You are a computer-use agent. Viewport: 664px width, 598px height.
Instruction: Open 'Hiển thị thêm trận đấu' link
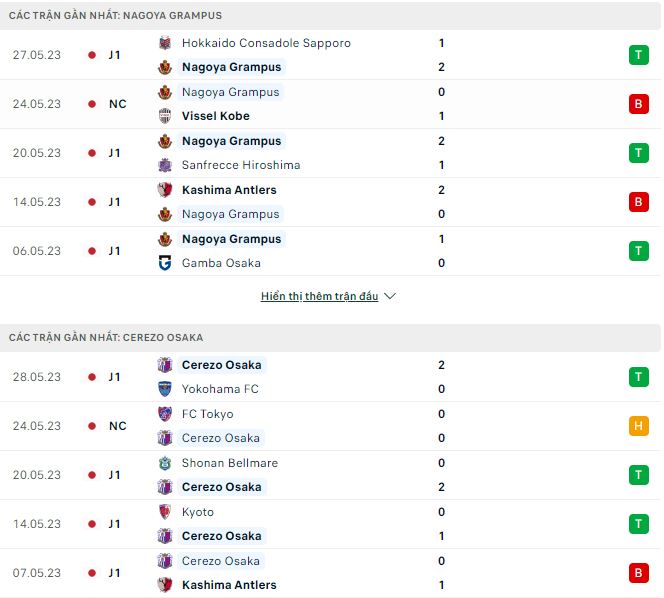tap(319, 297)
